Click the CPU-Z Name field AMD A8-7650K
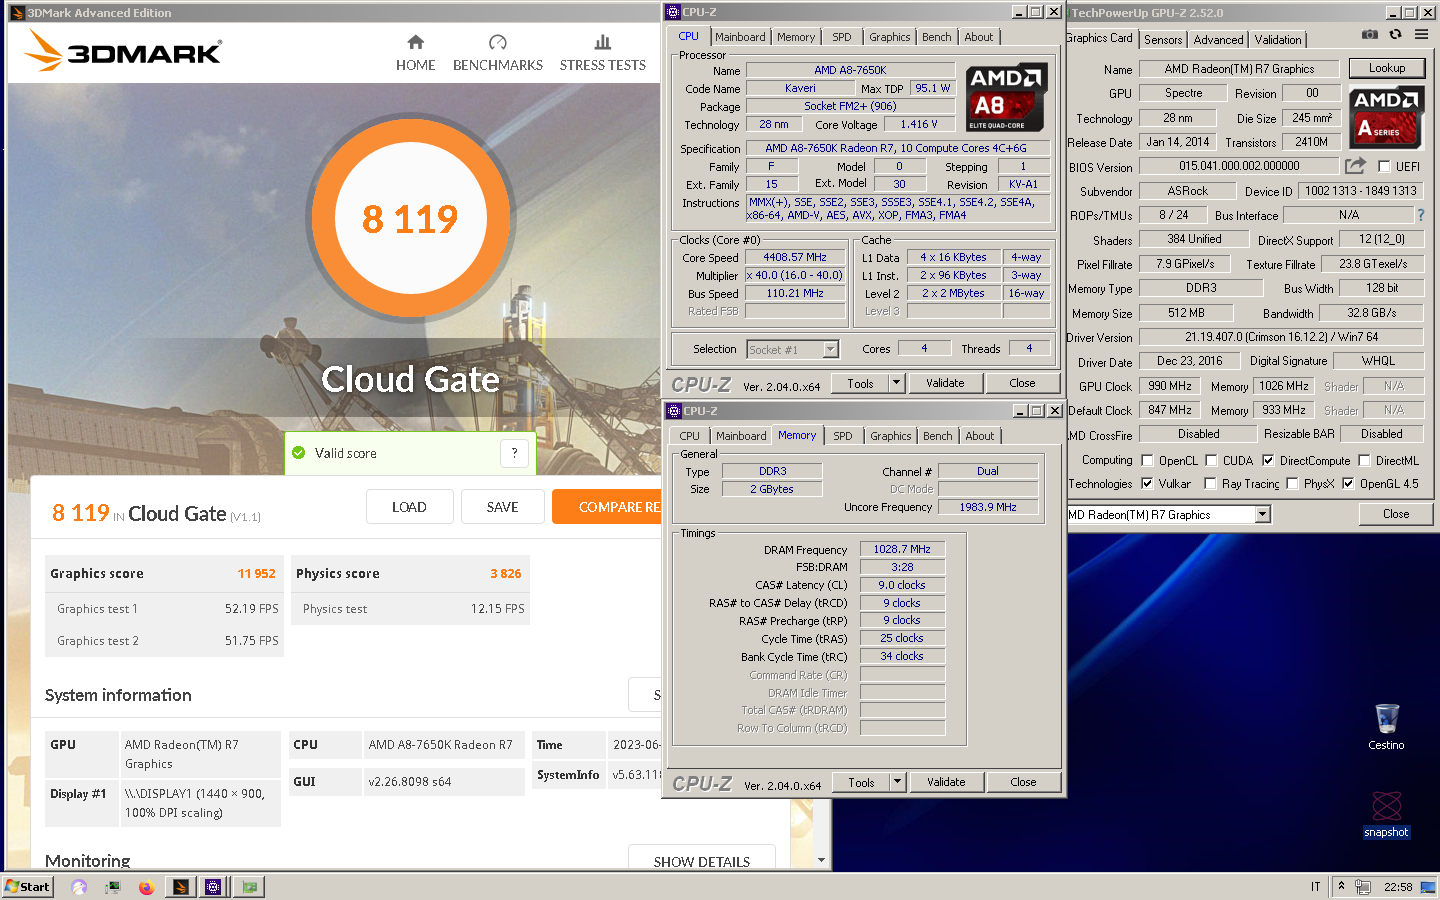The image size is (1440, 900). (849, 70)
